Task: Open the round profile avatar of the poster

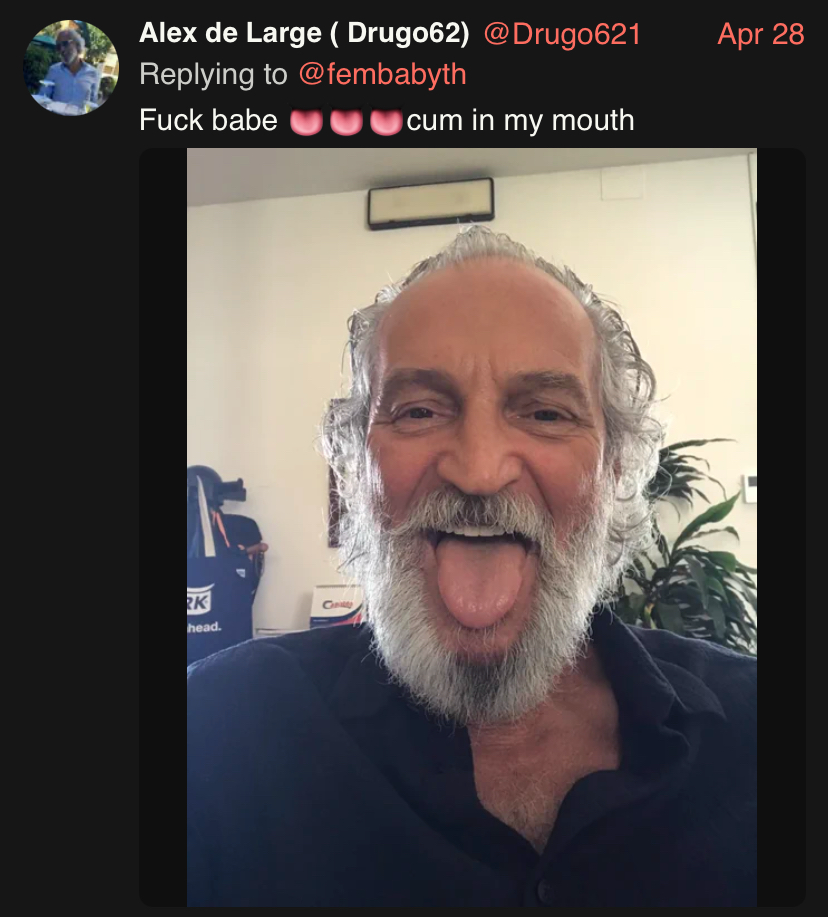Action: coord(71,68)
